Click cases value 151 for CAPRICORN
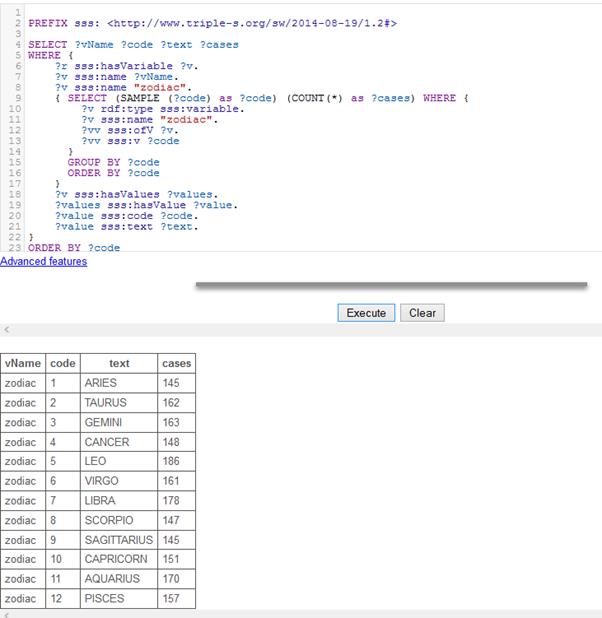Image resolution: width=602 pixels, height=618 pixels. click(x=176, y=559)
